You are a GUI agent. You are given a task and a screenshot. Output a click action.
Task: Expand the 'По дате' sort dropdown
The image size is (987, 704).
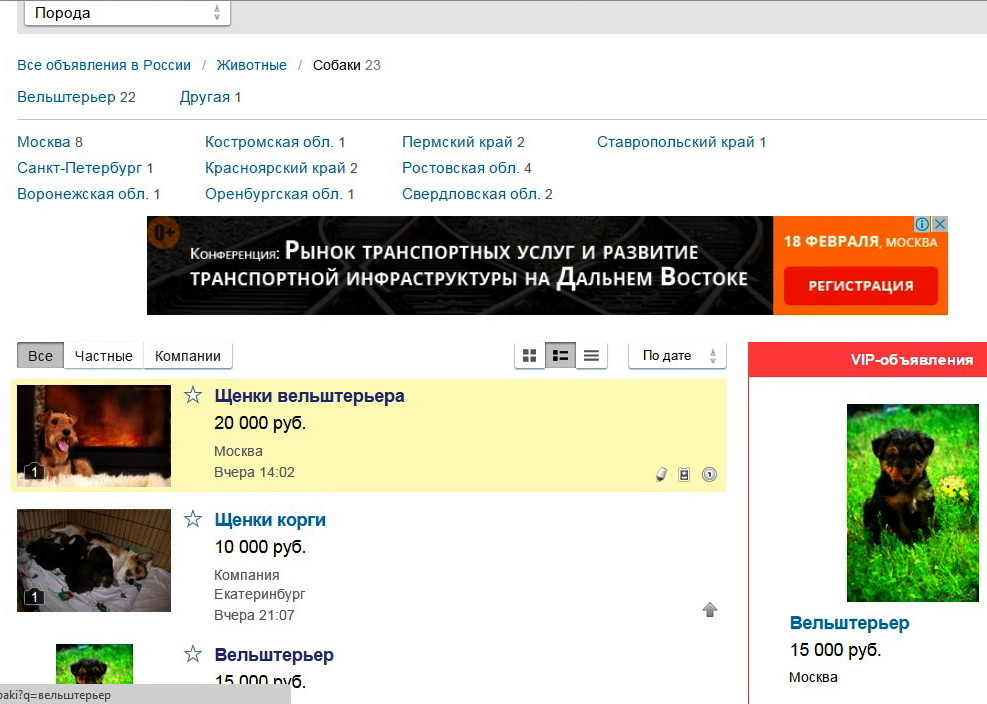677,356
